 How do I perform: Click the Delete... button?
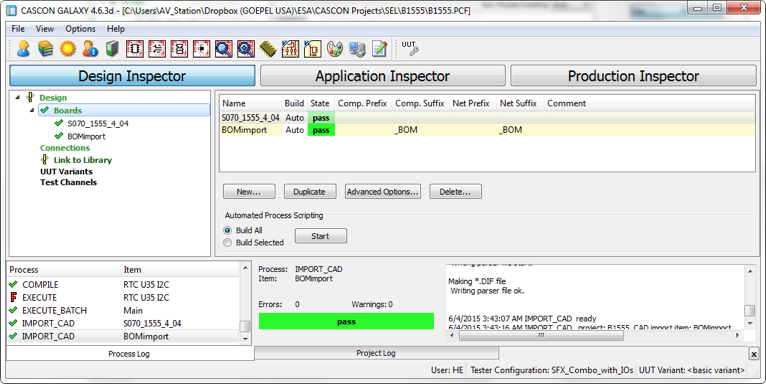click(455, 192)
